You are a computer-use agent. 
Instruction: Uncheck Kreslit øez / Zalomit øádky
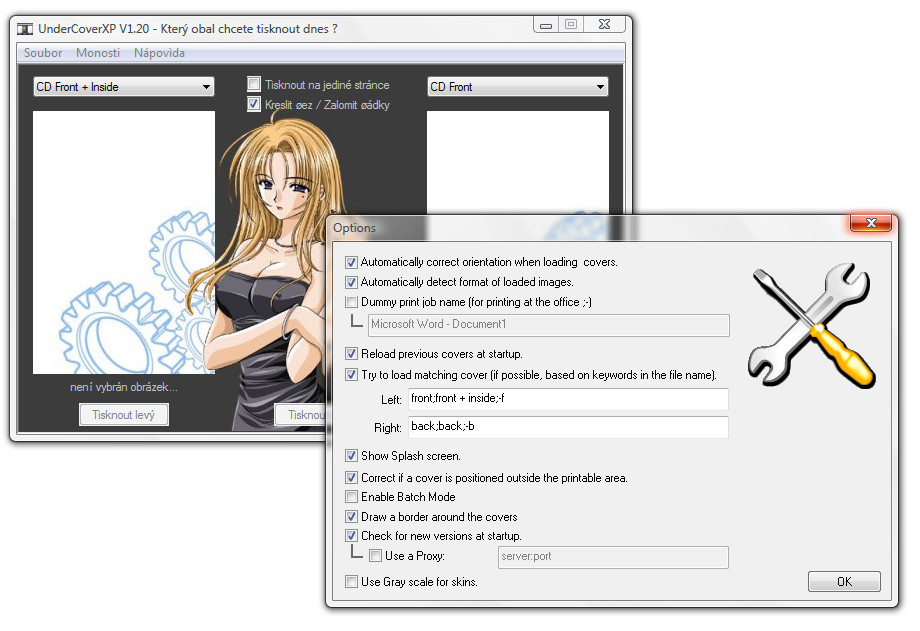(x=253, y=104)
